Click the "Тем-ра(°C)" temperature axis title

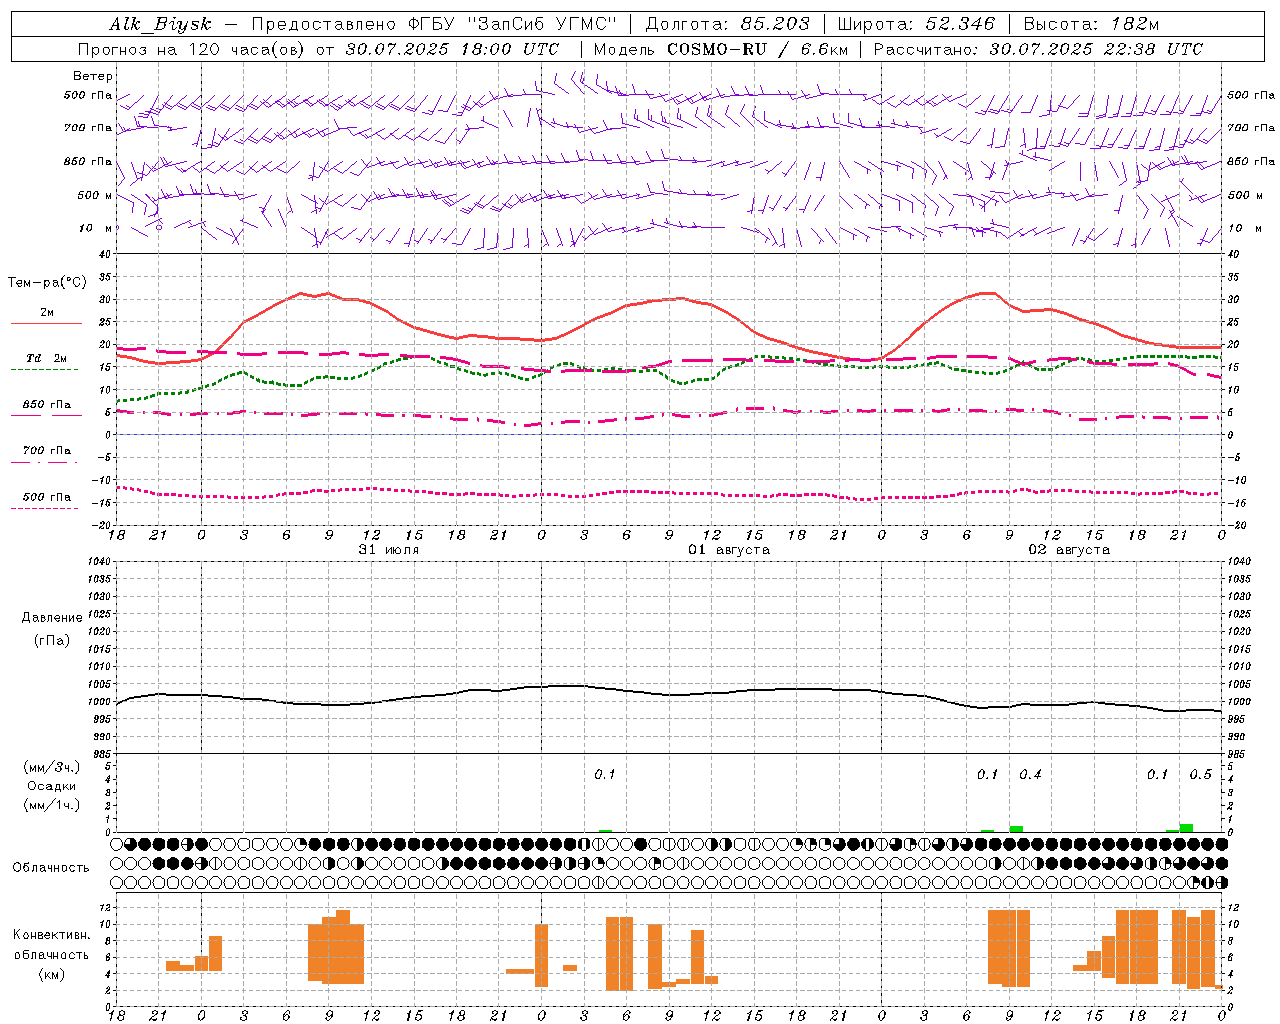47,283
